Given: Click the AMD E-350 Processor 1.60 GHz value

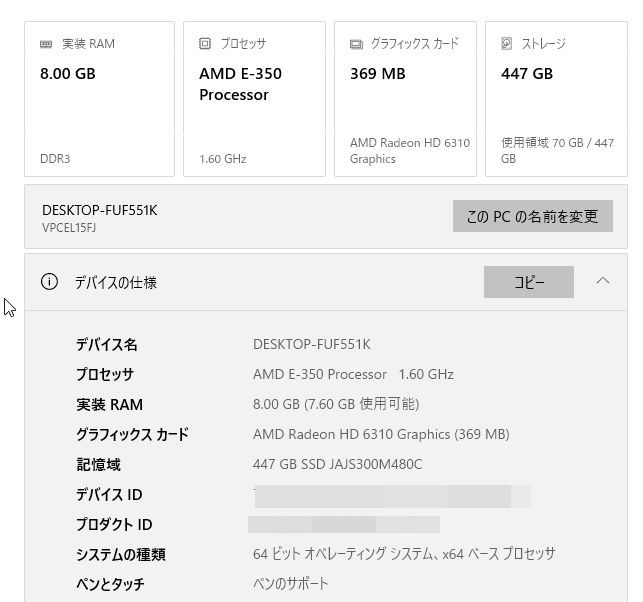Looking at the screenshot, I should [353, 374].
